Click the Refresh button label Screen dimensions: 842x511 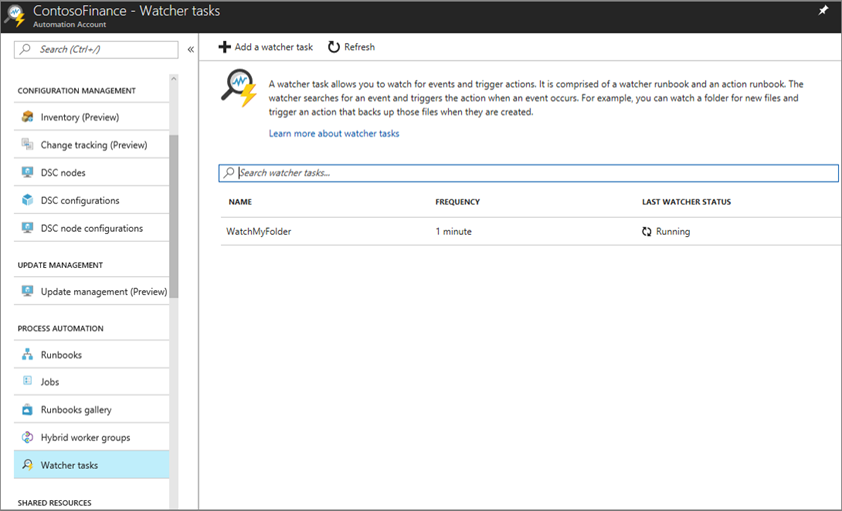click(359, 47)
